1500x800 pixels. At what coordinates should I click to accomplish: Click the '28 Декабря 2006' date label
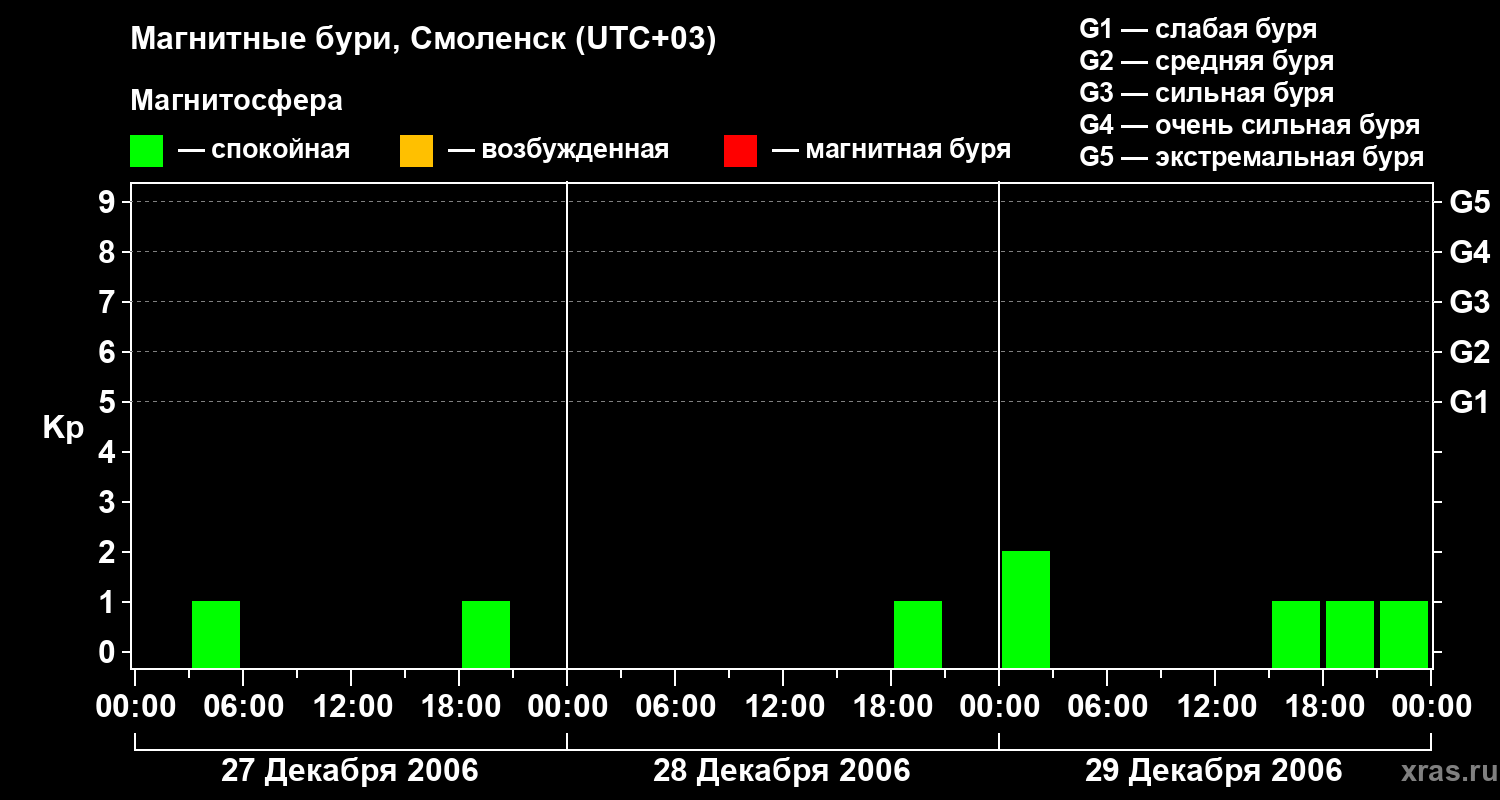click(782, 771)
